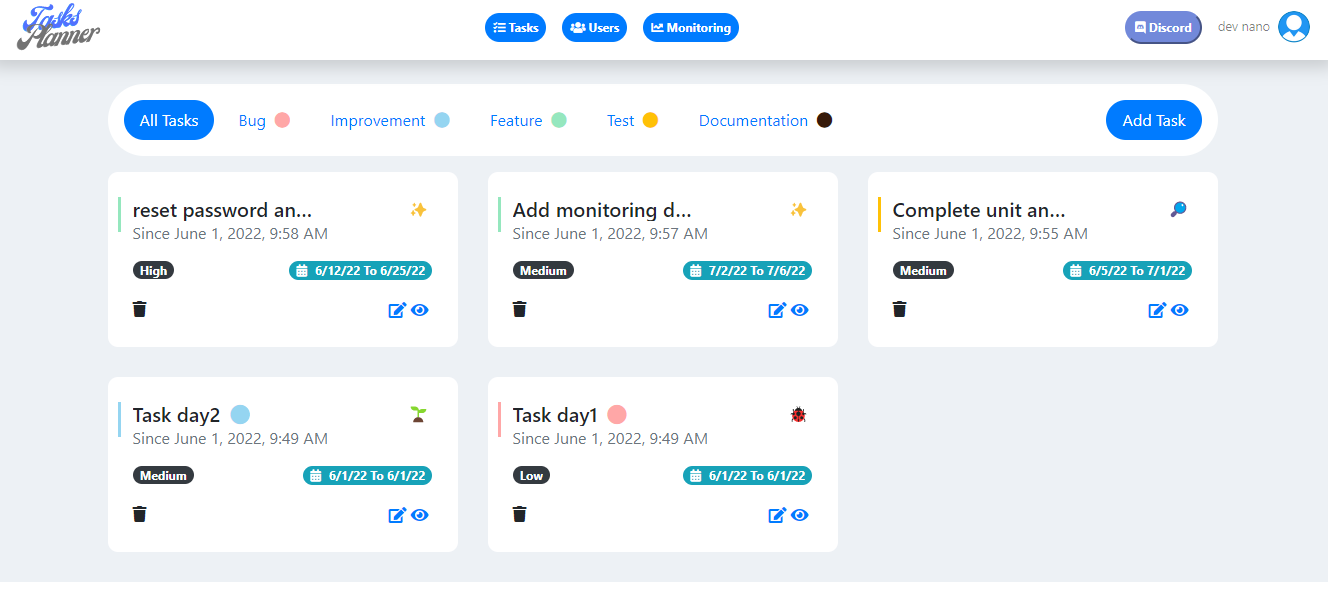
Task: Click the date range badge on Task day2
Action: tap(368, 475)
